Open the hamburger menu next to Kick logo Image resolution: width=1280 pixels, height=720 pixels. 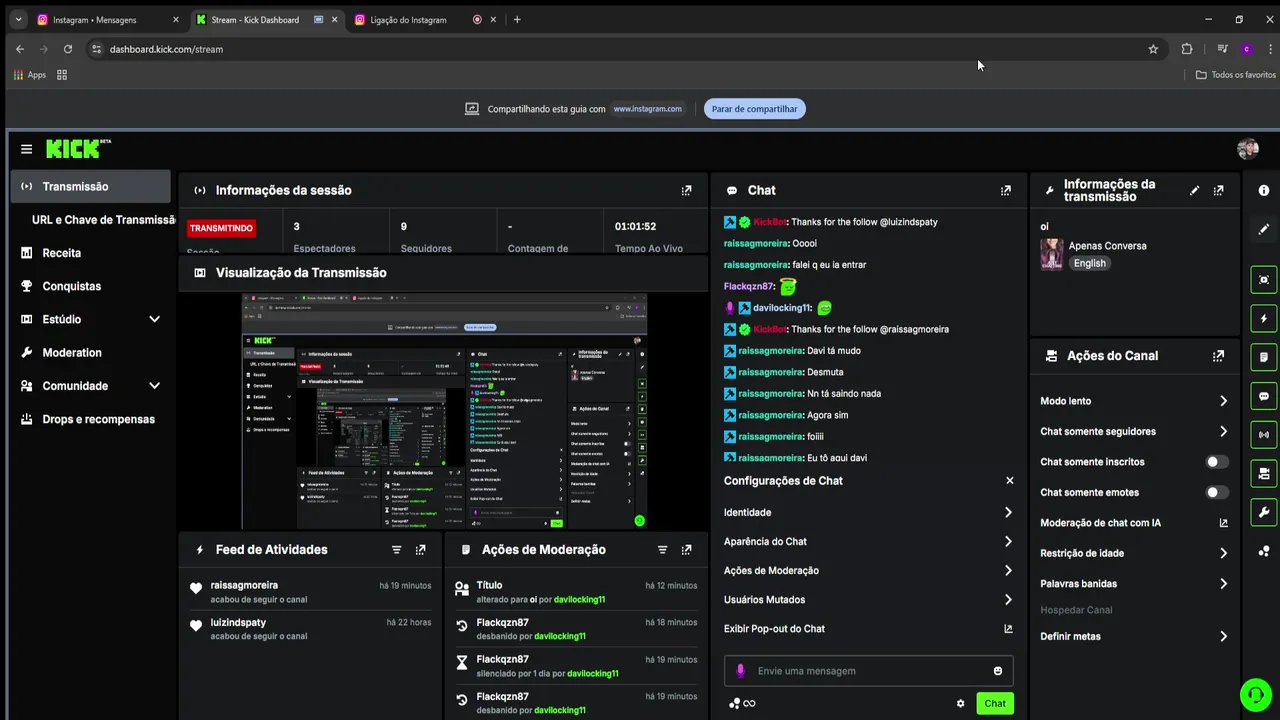click(26, 149)
